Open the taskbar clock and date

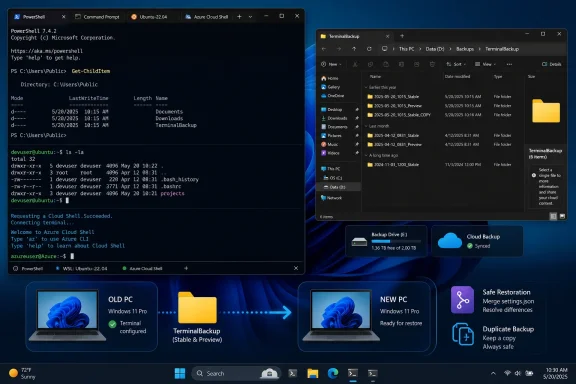tap(556, 373)
